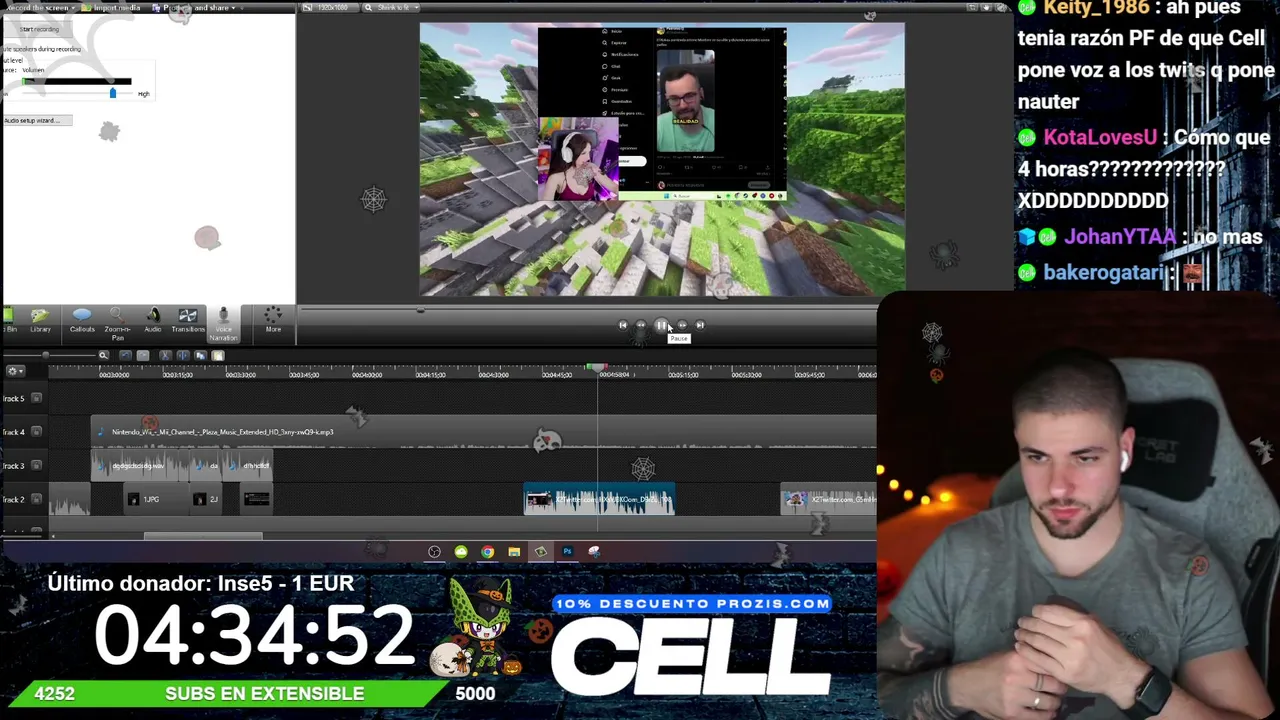
Task: Click the fast forward playback button
Action: (x=682, y=325)
